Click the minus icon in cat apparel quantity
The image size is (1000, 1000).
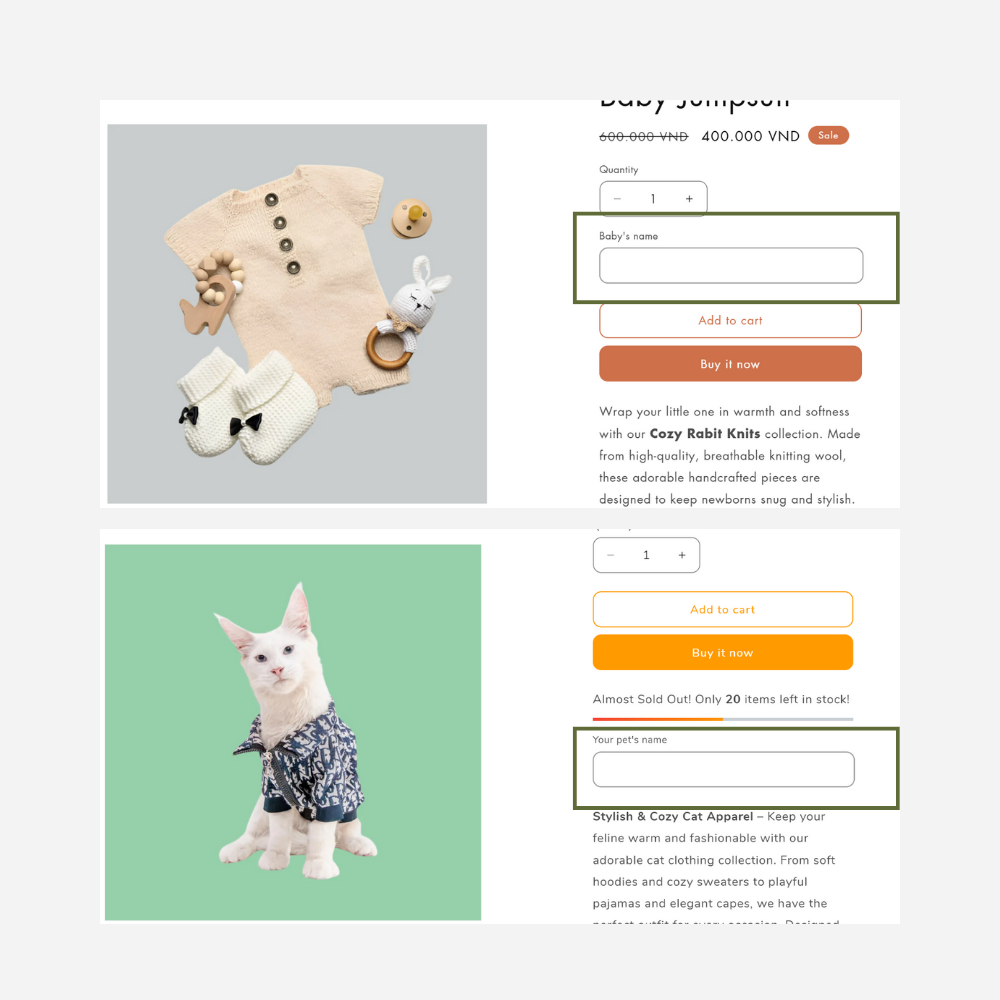[x=610, y=555]
